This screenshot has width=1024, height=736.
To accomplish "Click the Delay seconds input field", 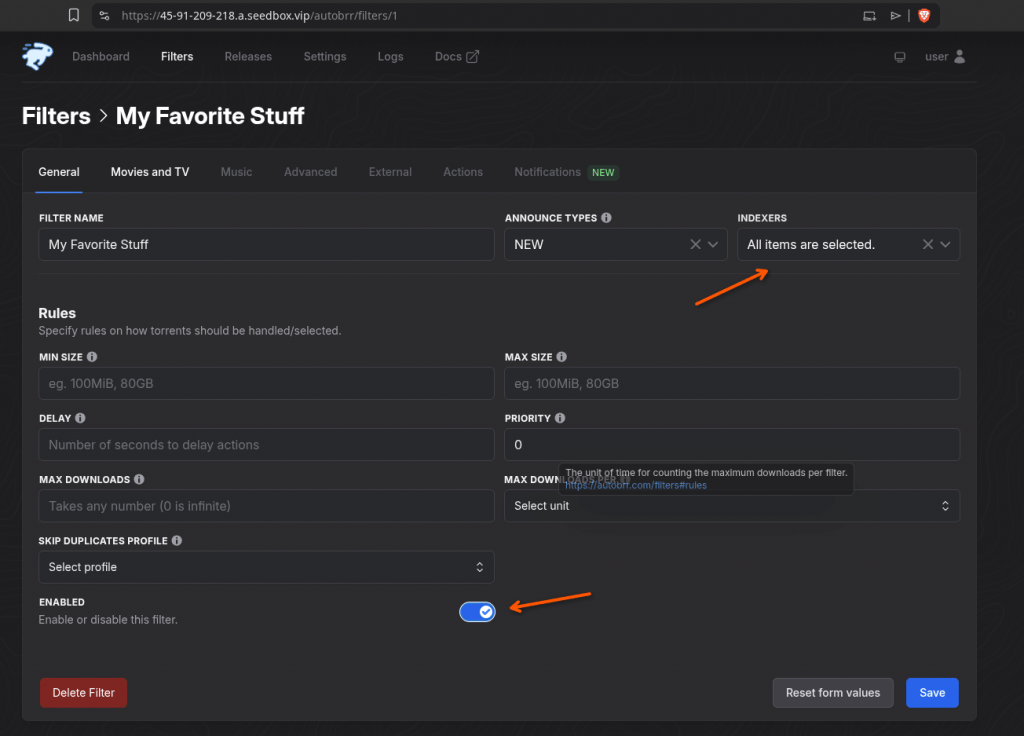I will click(x=266, y=445).
